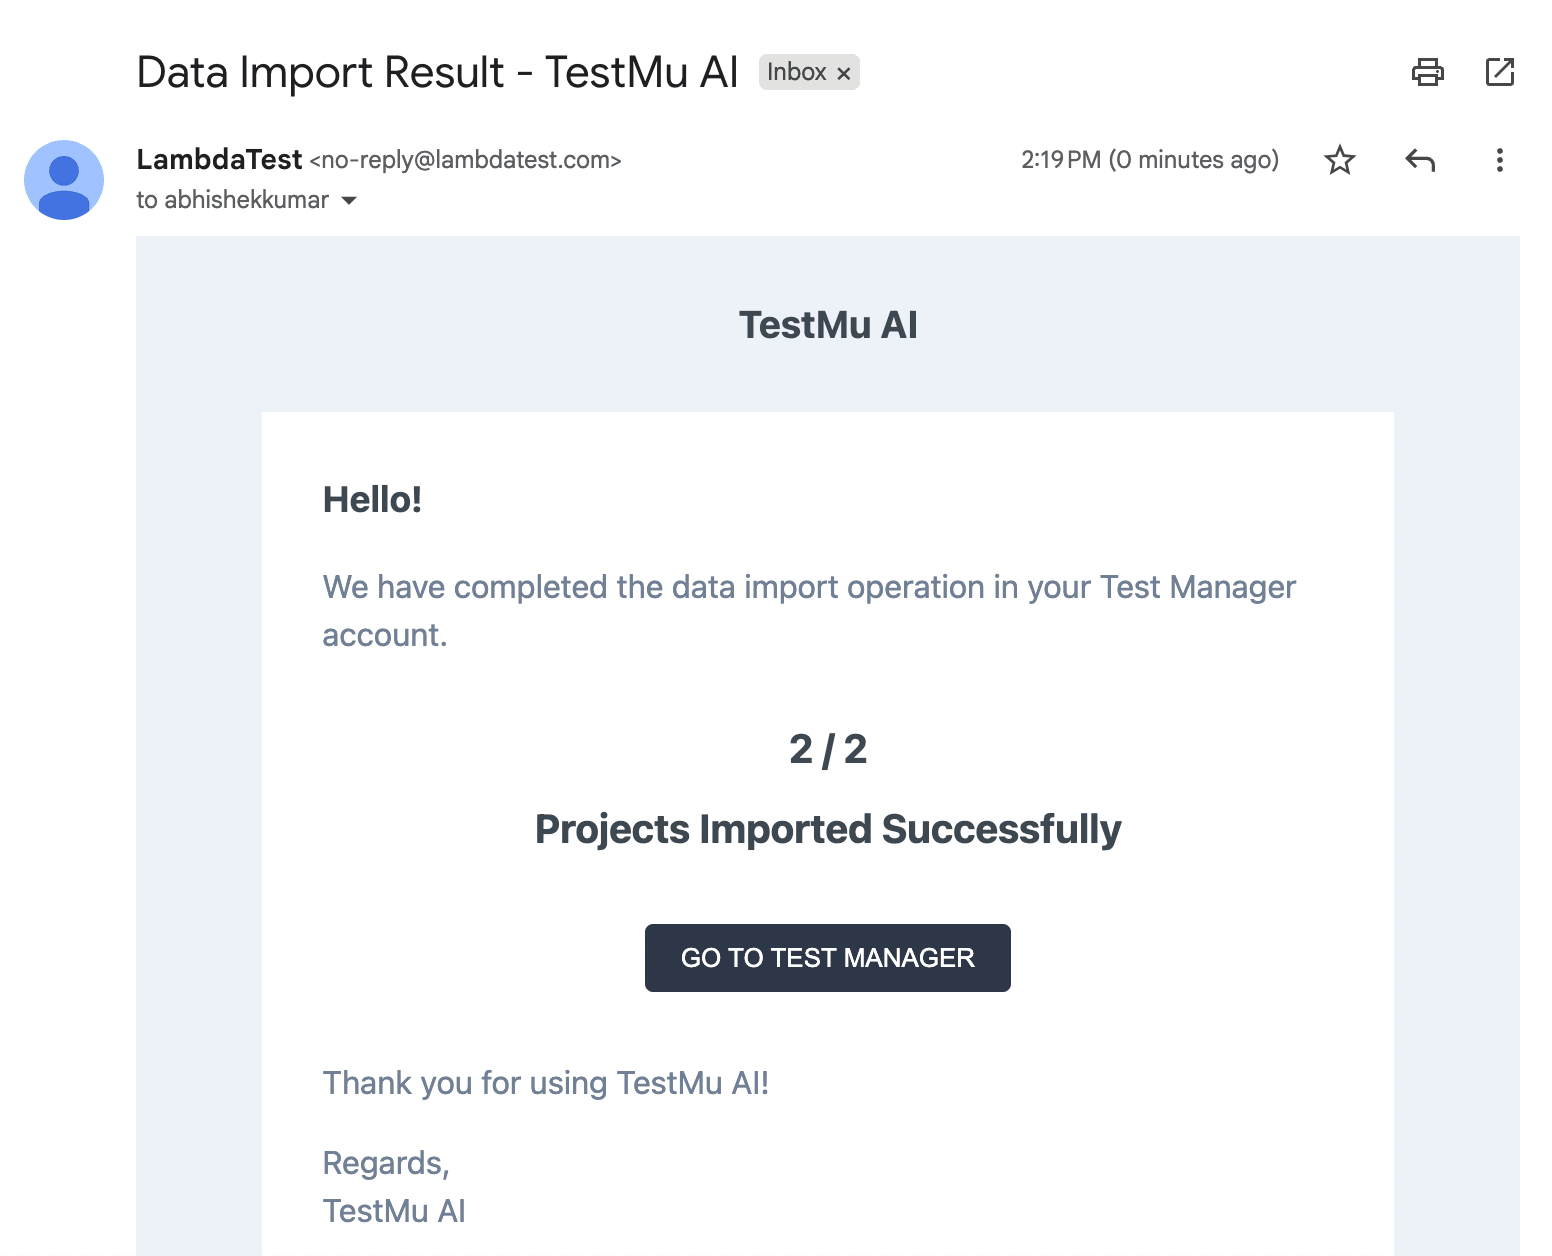The width and height of the screenshot is (1552, 1256).
Task: Reply to LambdaTest
Action: [1420, 160]
